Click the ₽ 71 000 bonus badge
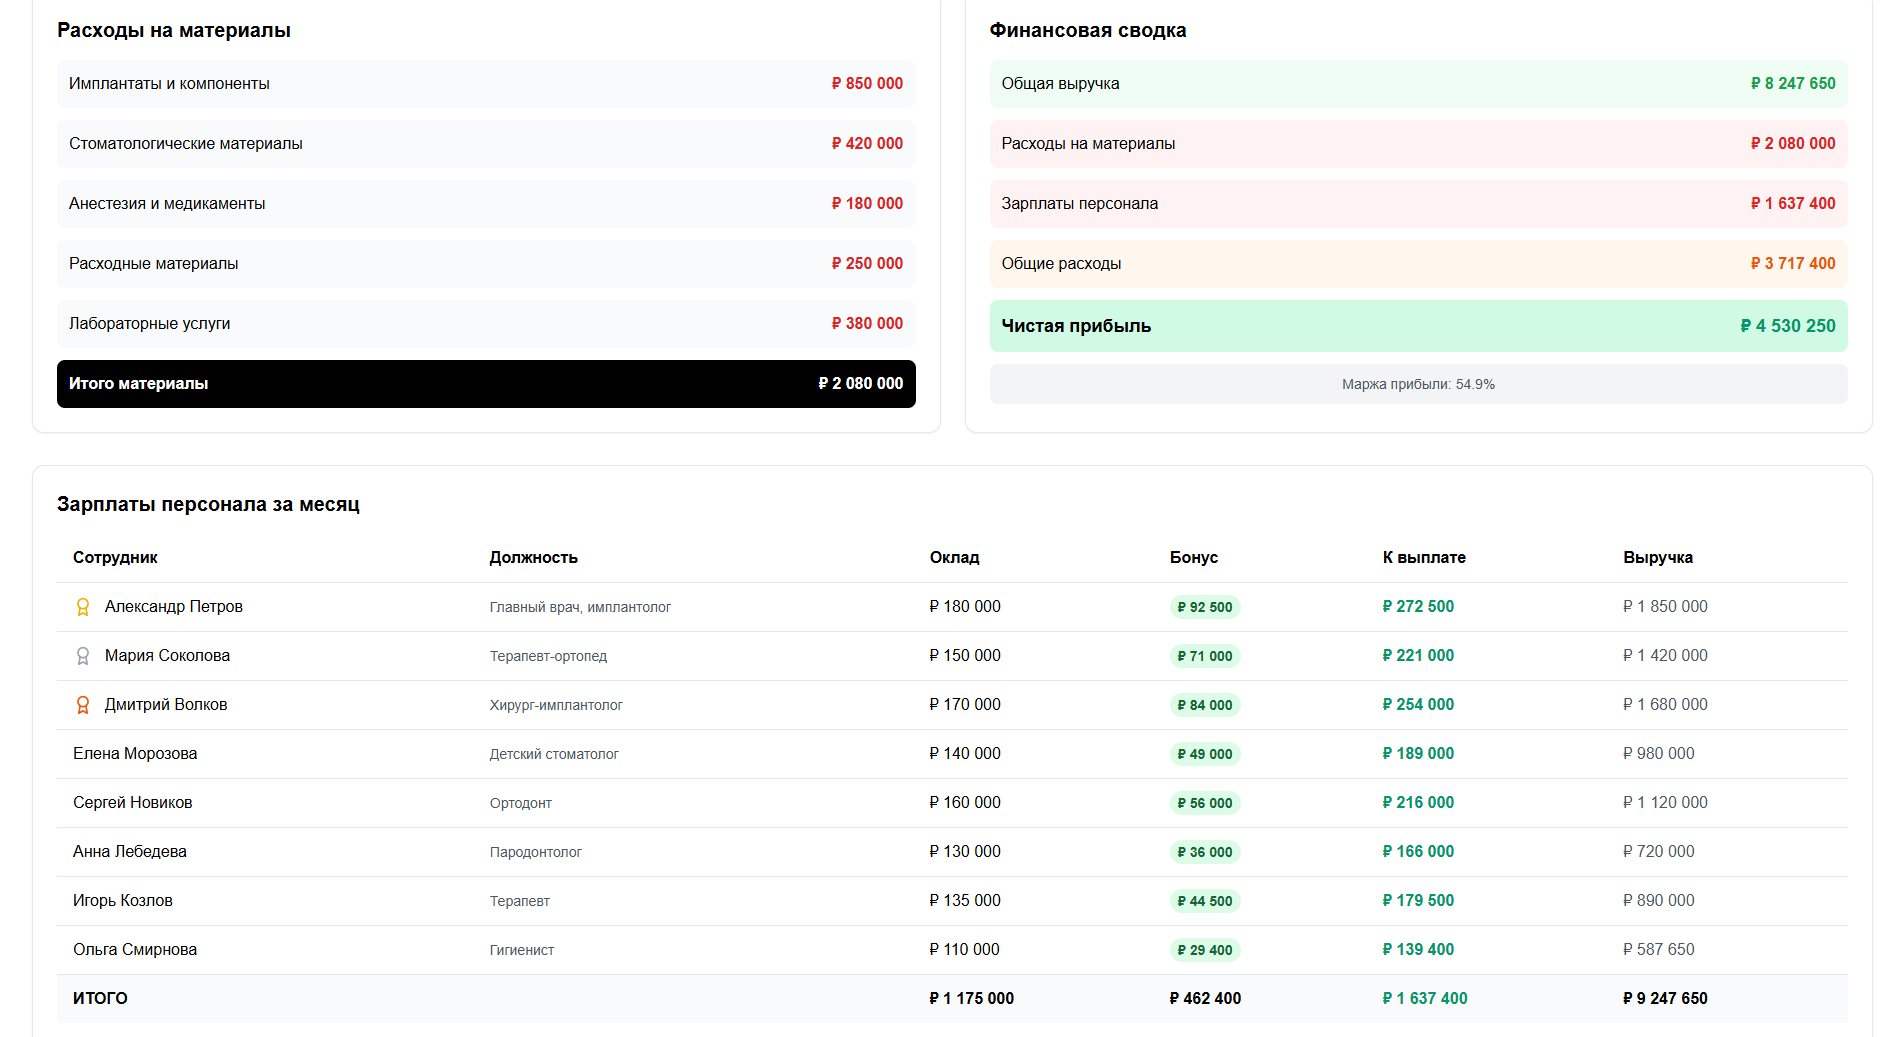The image size is (1900, 1037). [x=1204, y=656]
